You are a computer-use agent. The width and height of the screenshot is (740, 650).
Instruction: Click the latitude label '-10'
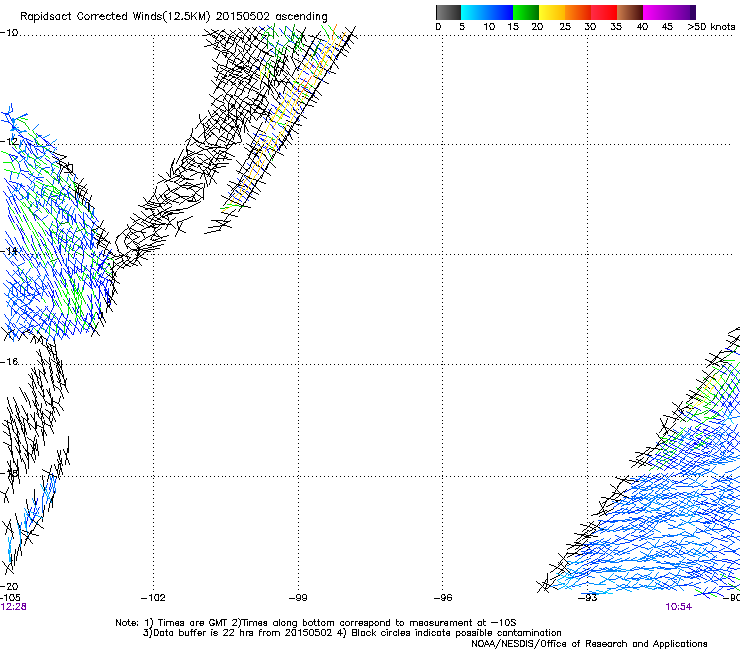point(9,33)
